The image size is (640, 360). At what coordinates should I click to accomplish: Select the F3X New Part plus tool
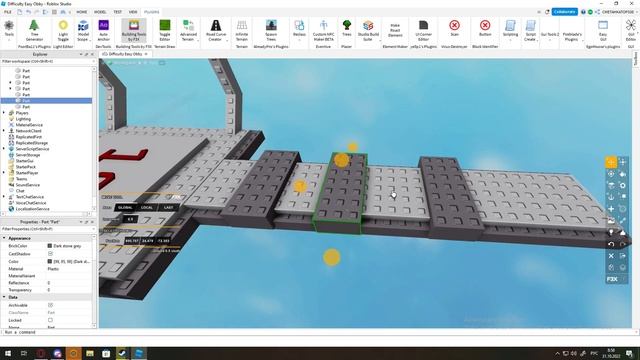pos(611,209)
